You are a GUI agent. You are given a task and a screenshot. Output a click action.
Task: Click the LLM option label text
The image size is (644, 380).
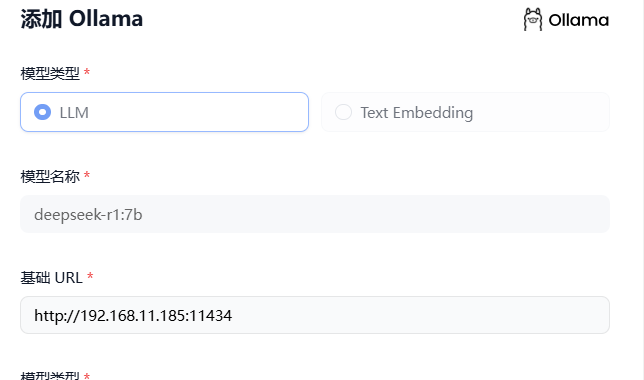coord(74,113)
